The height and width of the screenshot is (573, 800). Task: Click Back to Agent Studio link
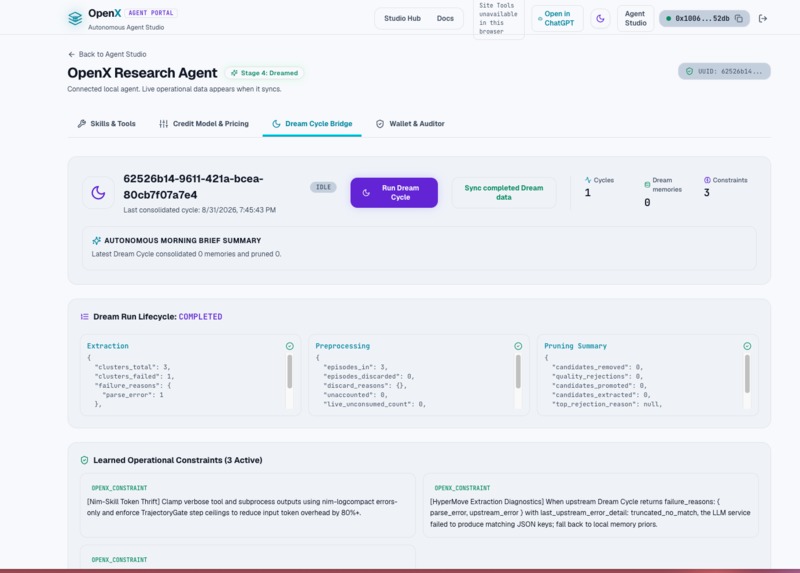[x=107, y=54]
